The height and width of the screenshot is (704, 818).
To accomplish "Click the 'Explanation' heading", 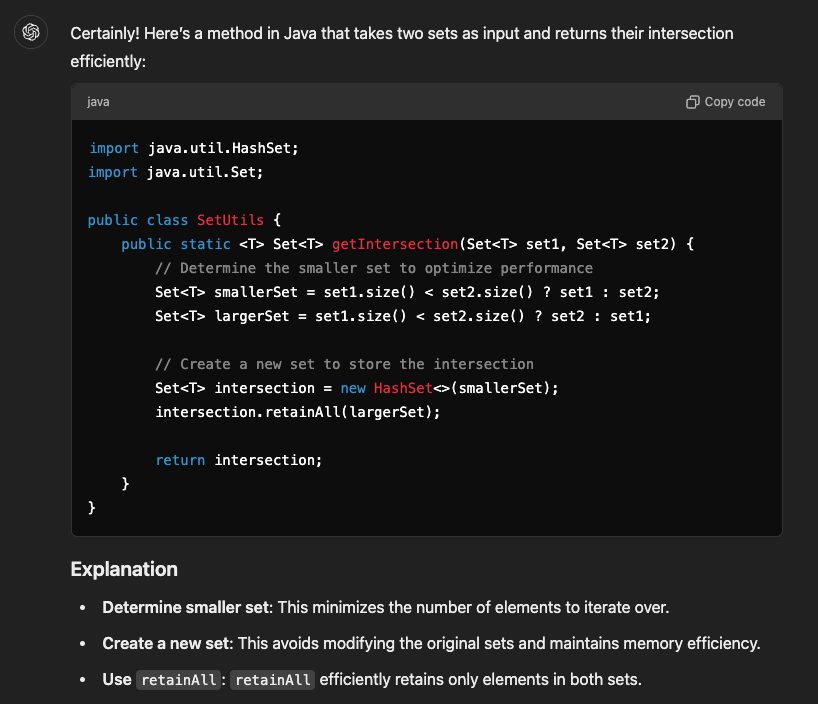I will tap(124, 569).
